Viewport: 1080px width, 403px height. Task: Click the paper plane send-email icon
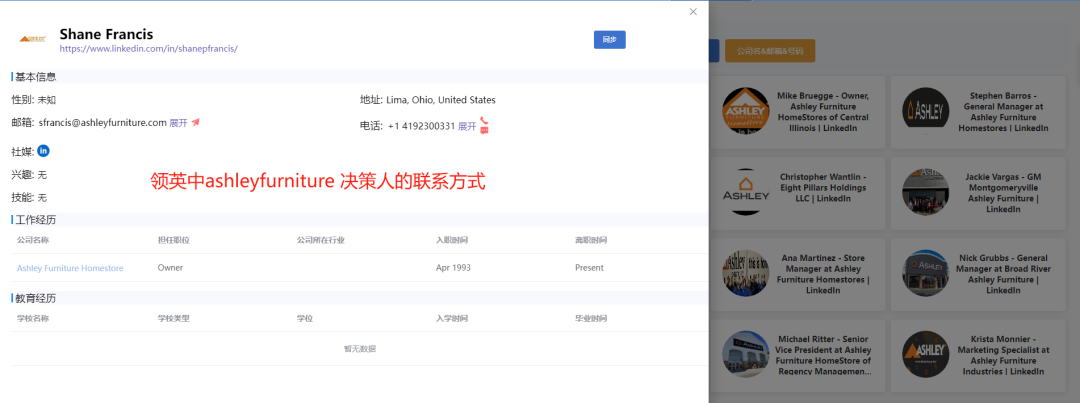196,123
